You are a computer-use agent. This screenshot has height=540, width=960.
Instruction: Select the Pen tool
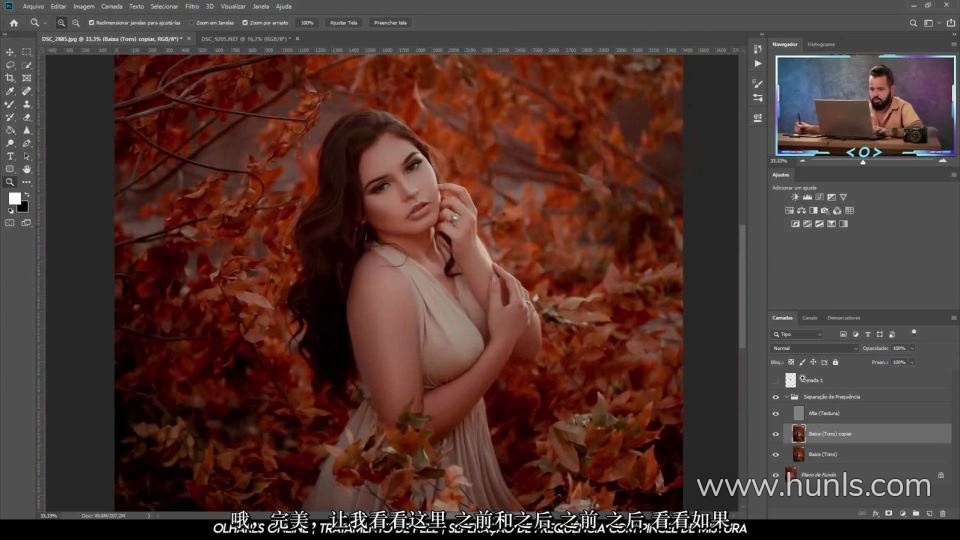(x=26, y=143)
